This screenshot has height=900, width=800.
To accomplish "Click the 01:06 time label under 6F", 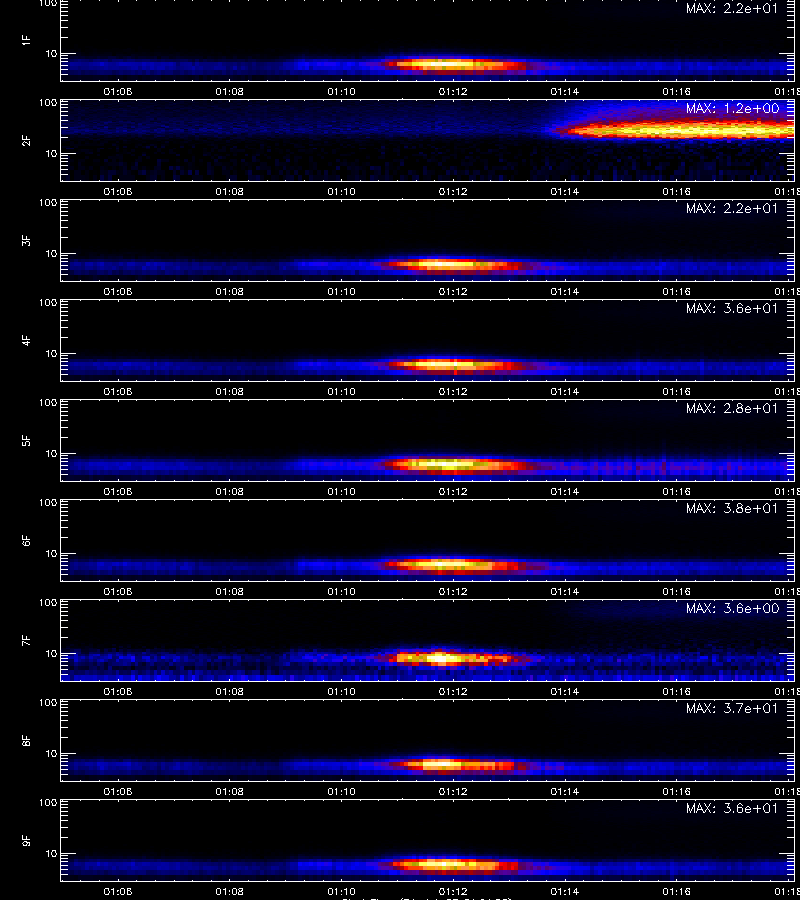I will [118, 592].
